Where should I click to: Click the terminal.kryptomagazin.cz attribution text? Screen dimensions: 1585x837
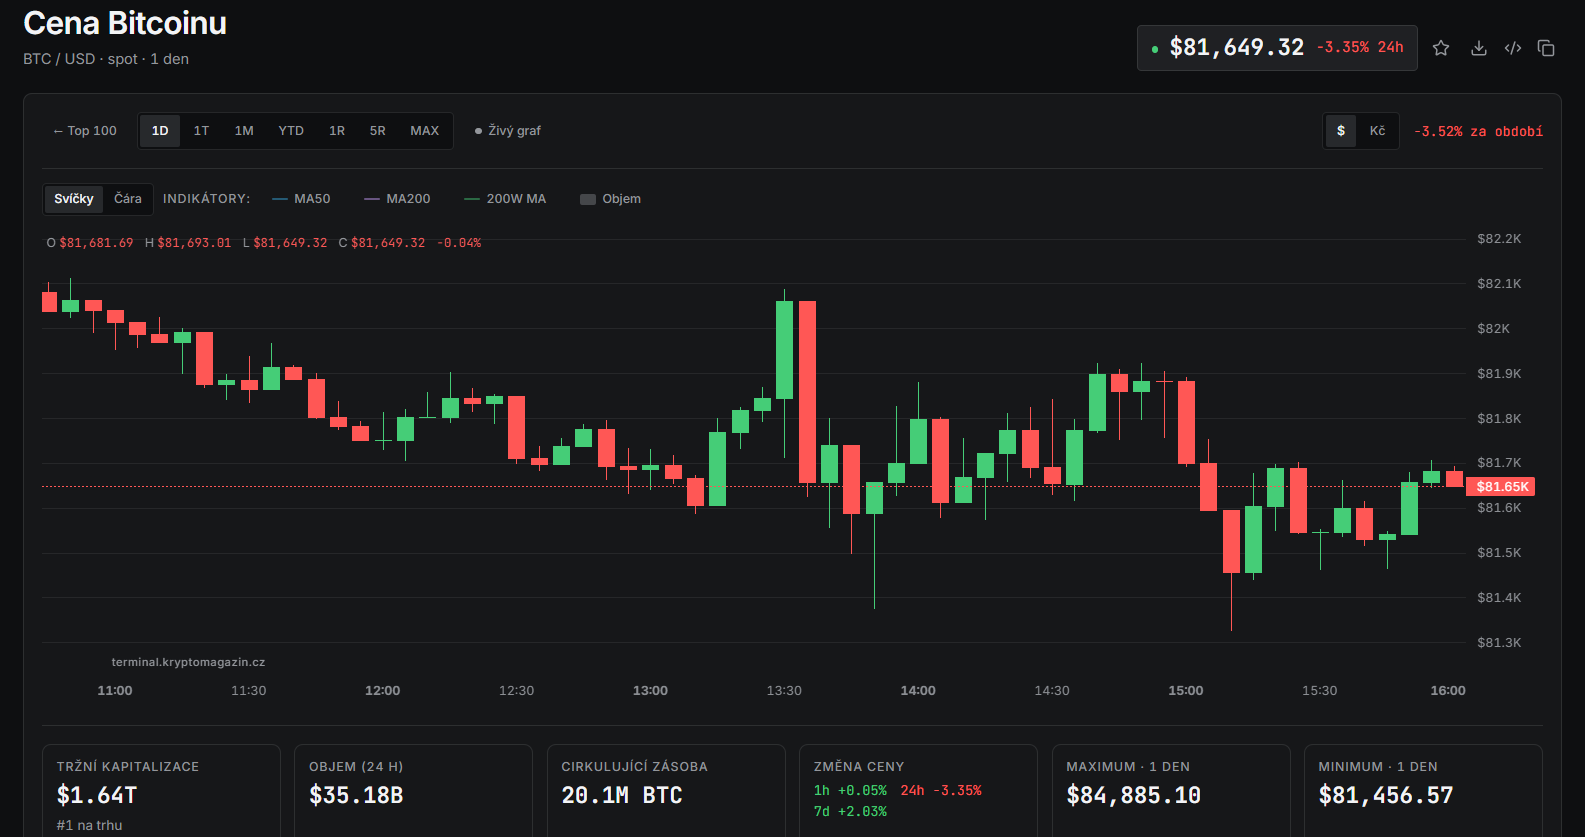point(188,662)
